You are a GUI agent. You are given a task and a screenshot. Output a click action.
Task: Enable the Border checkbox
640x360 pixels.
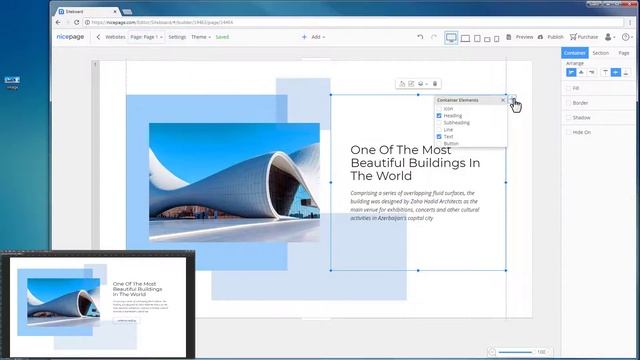[x=569, y=103]
